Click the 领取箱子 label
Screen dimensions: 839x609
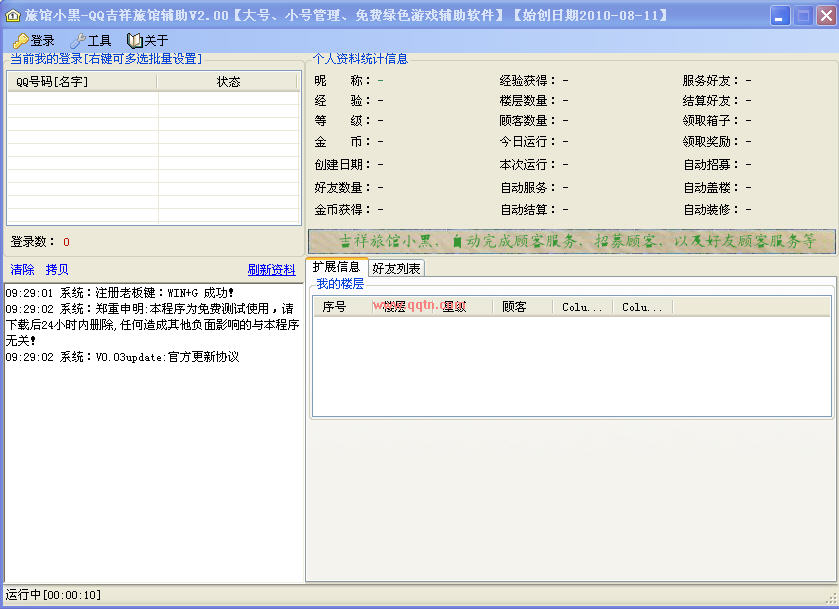tap(711, 120)
